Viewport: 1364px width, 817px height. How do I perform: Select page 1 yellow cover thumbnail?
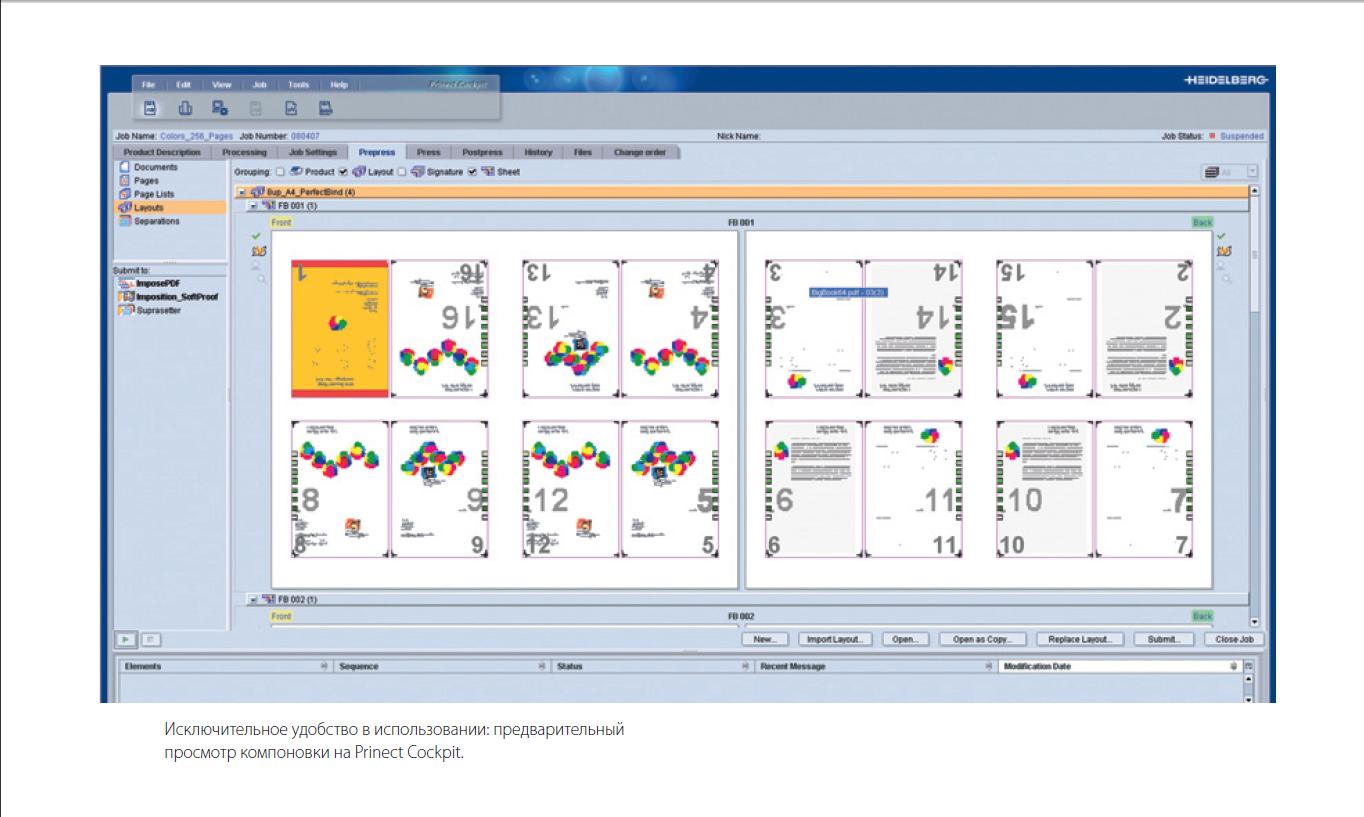click(x=339, y=329)
